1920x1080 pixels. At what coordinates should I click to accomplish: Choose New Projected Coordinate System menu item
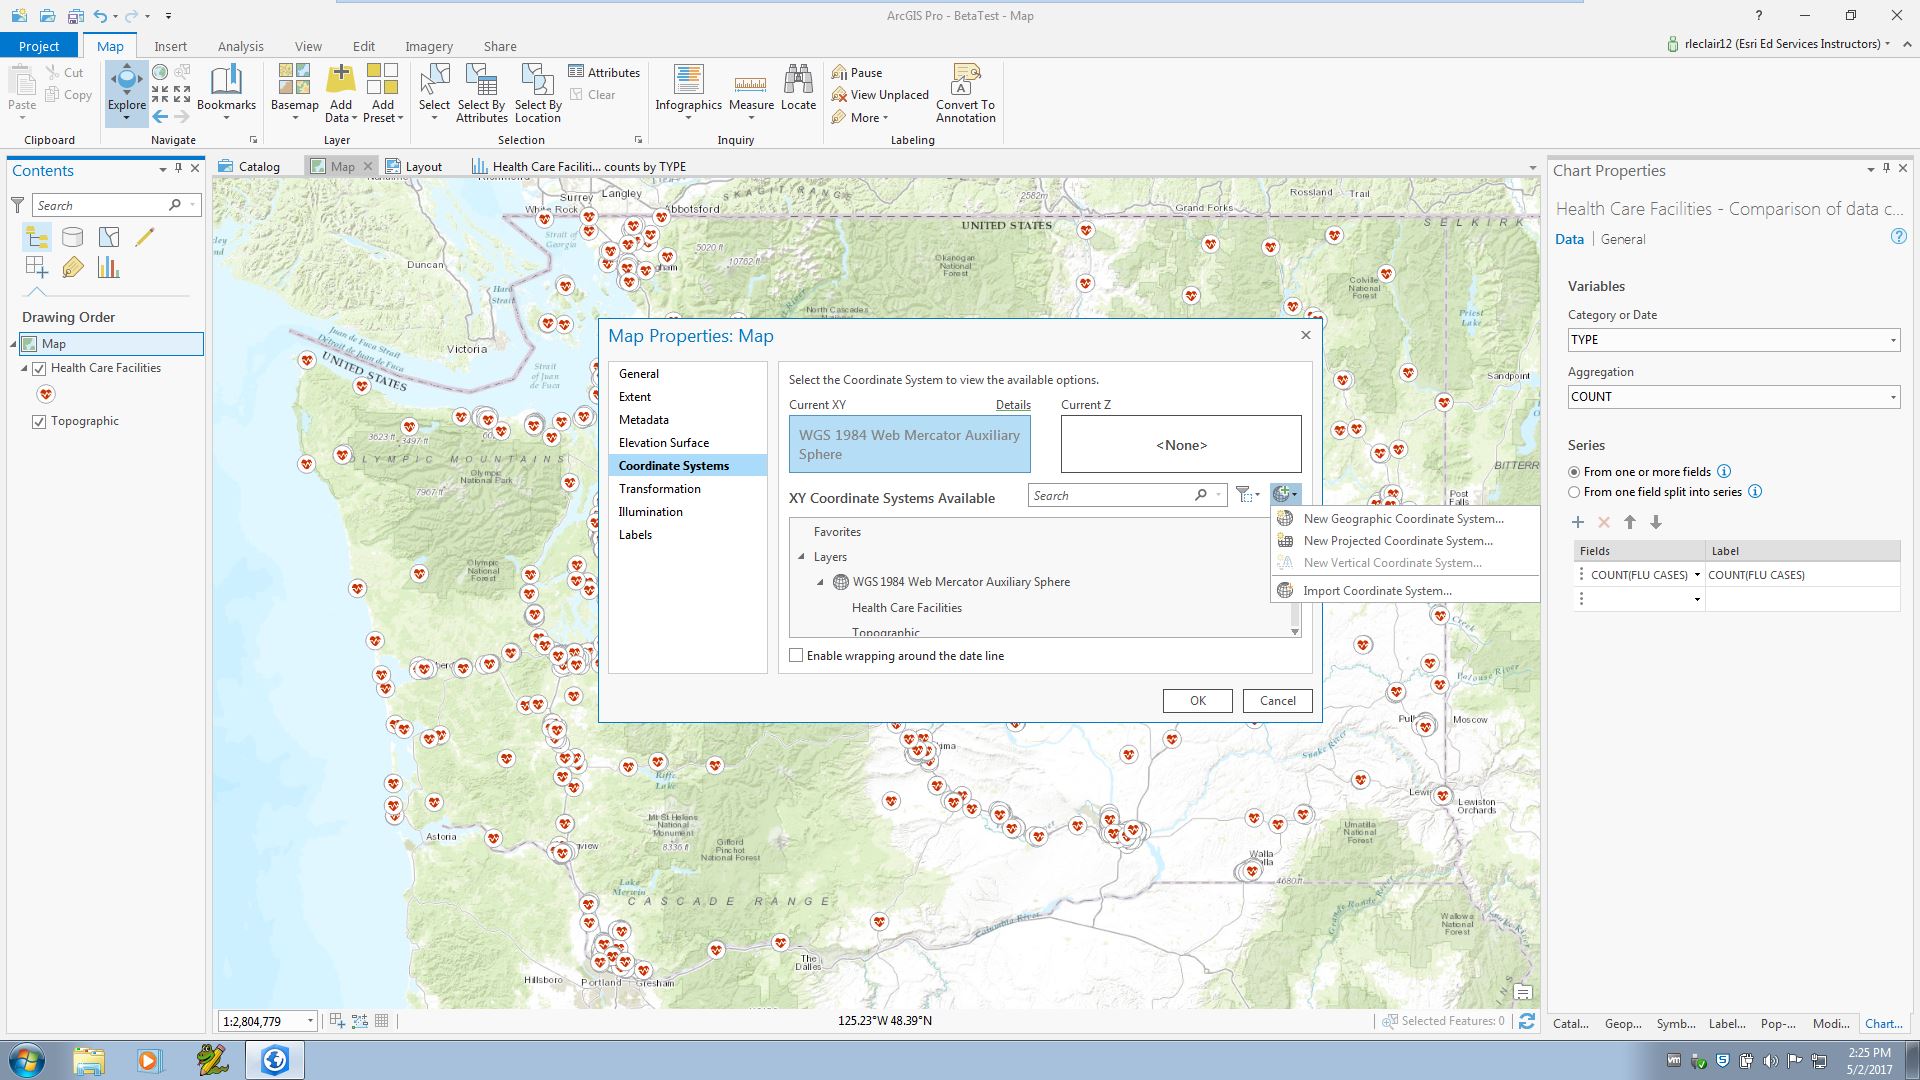[1397, 541]
